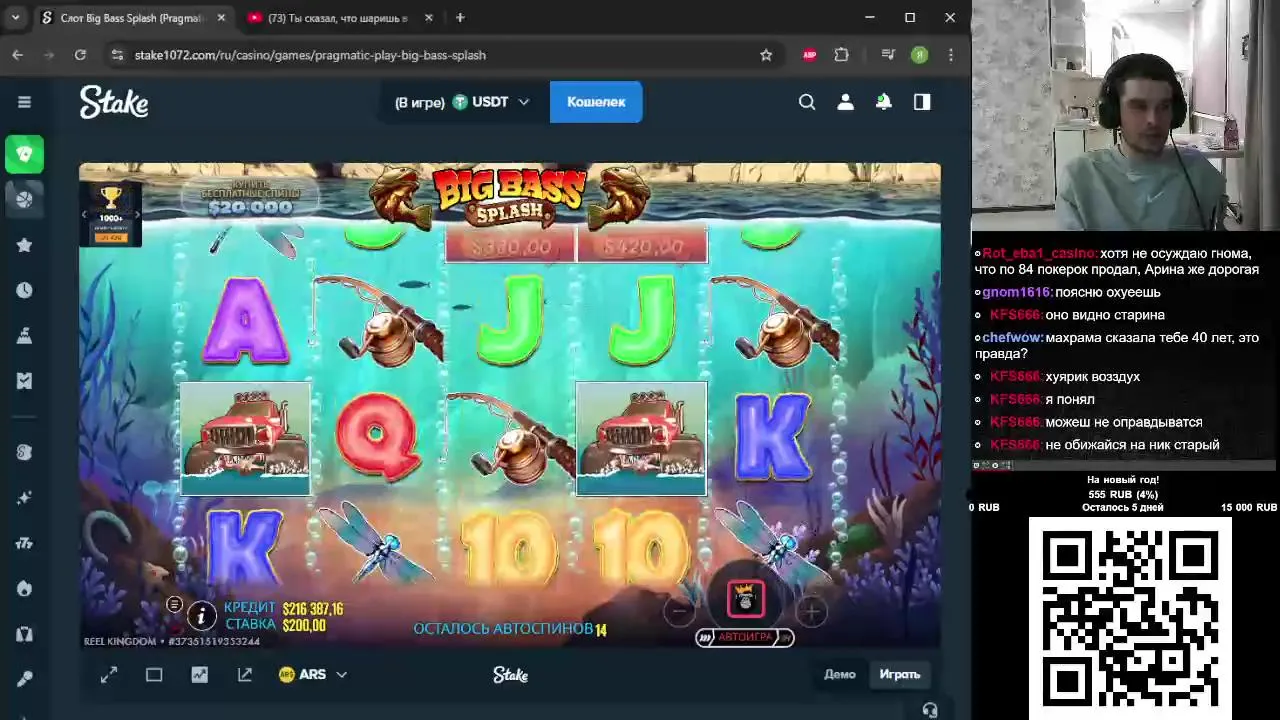1280x720 pixels.
Task: Click the QR code image
Action: (1130, 617)
